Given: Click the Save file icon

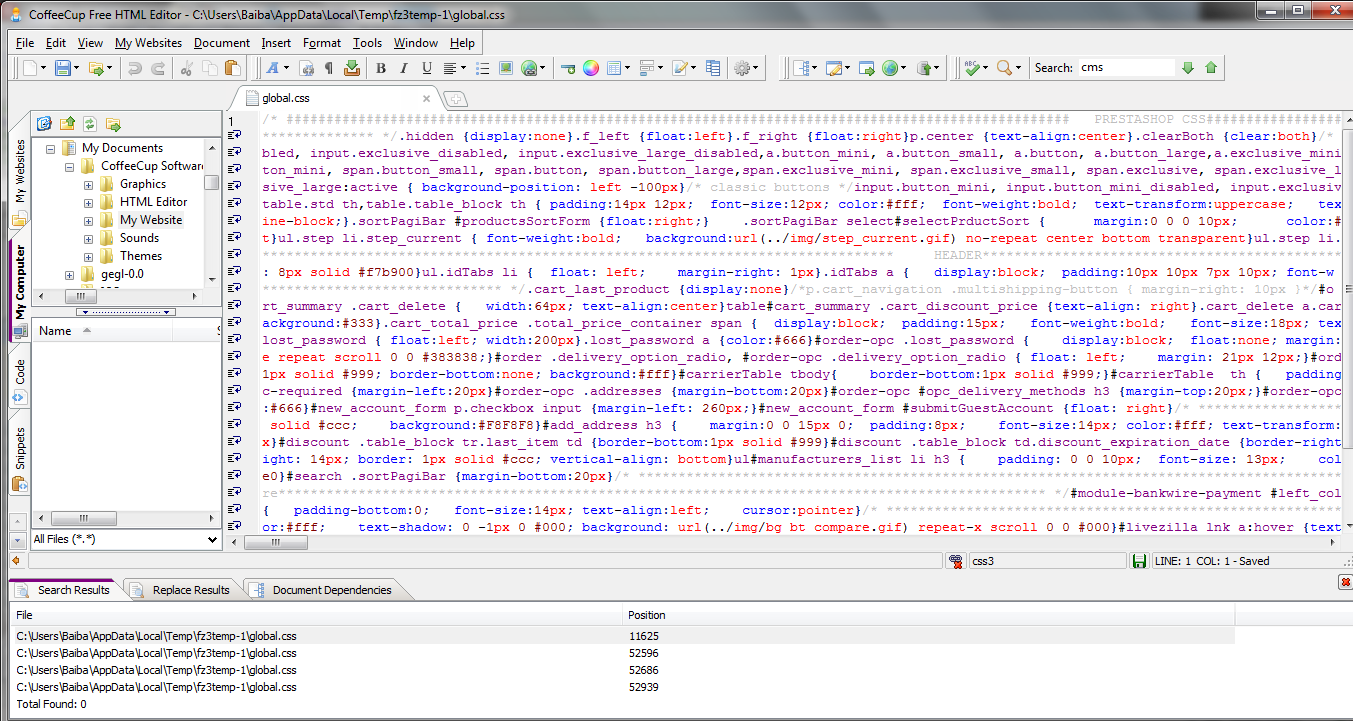Looking at the screenshot, I should tap(63, 68).
